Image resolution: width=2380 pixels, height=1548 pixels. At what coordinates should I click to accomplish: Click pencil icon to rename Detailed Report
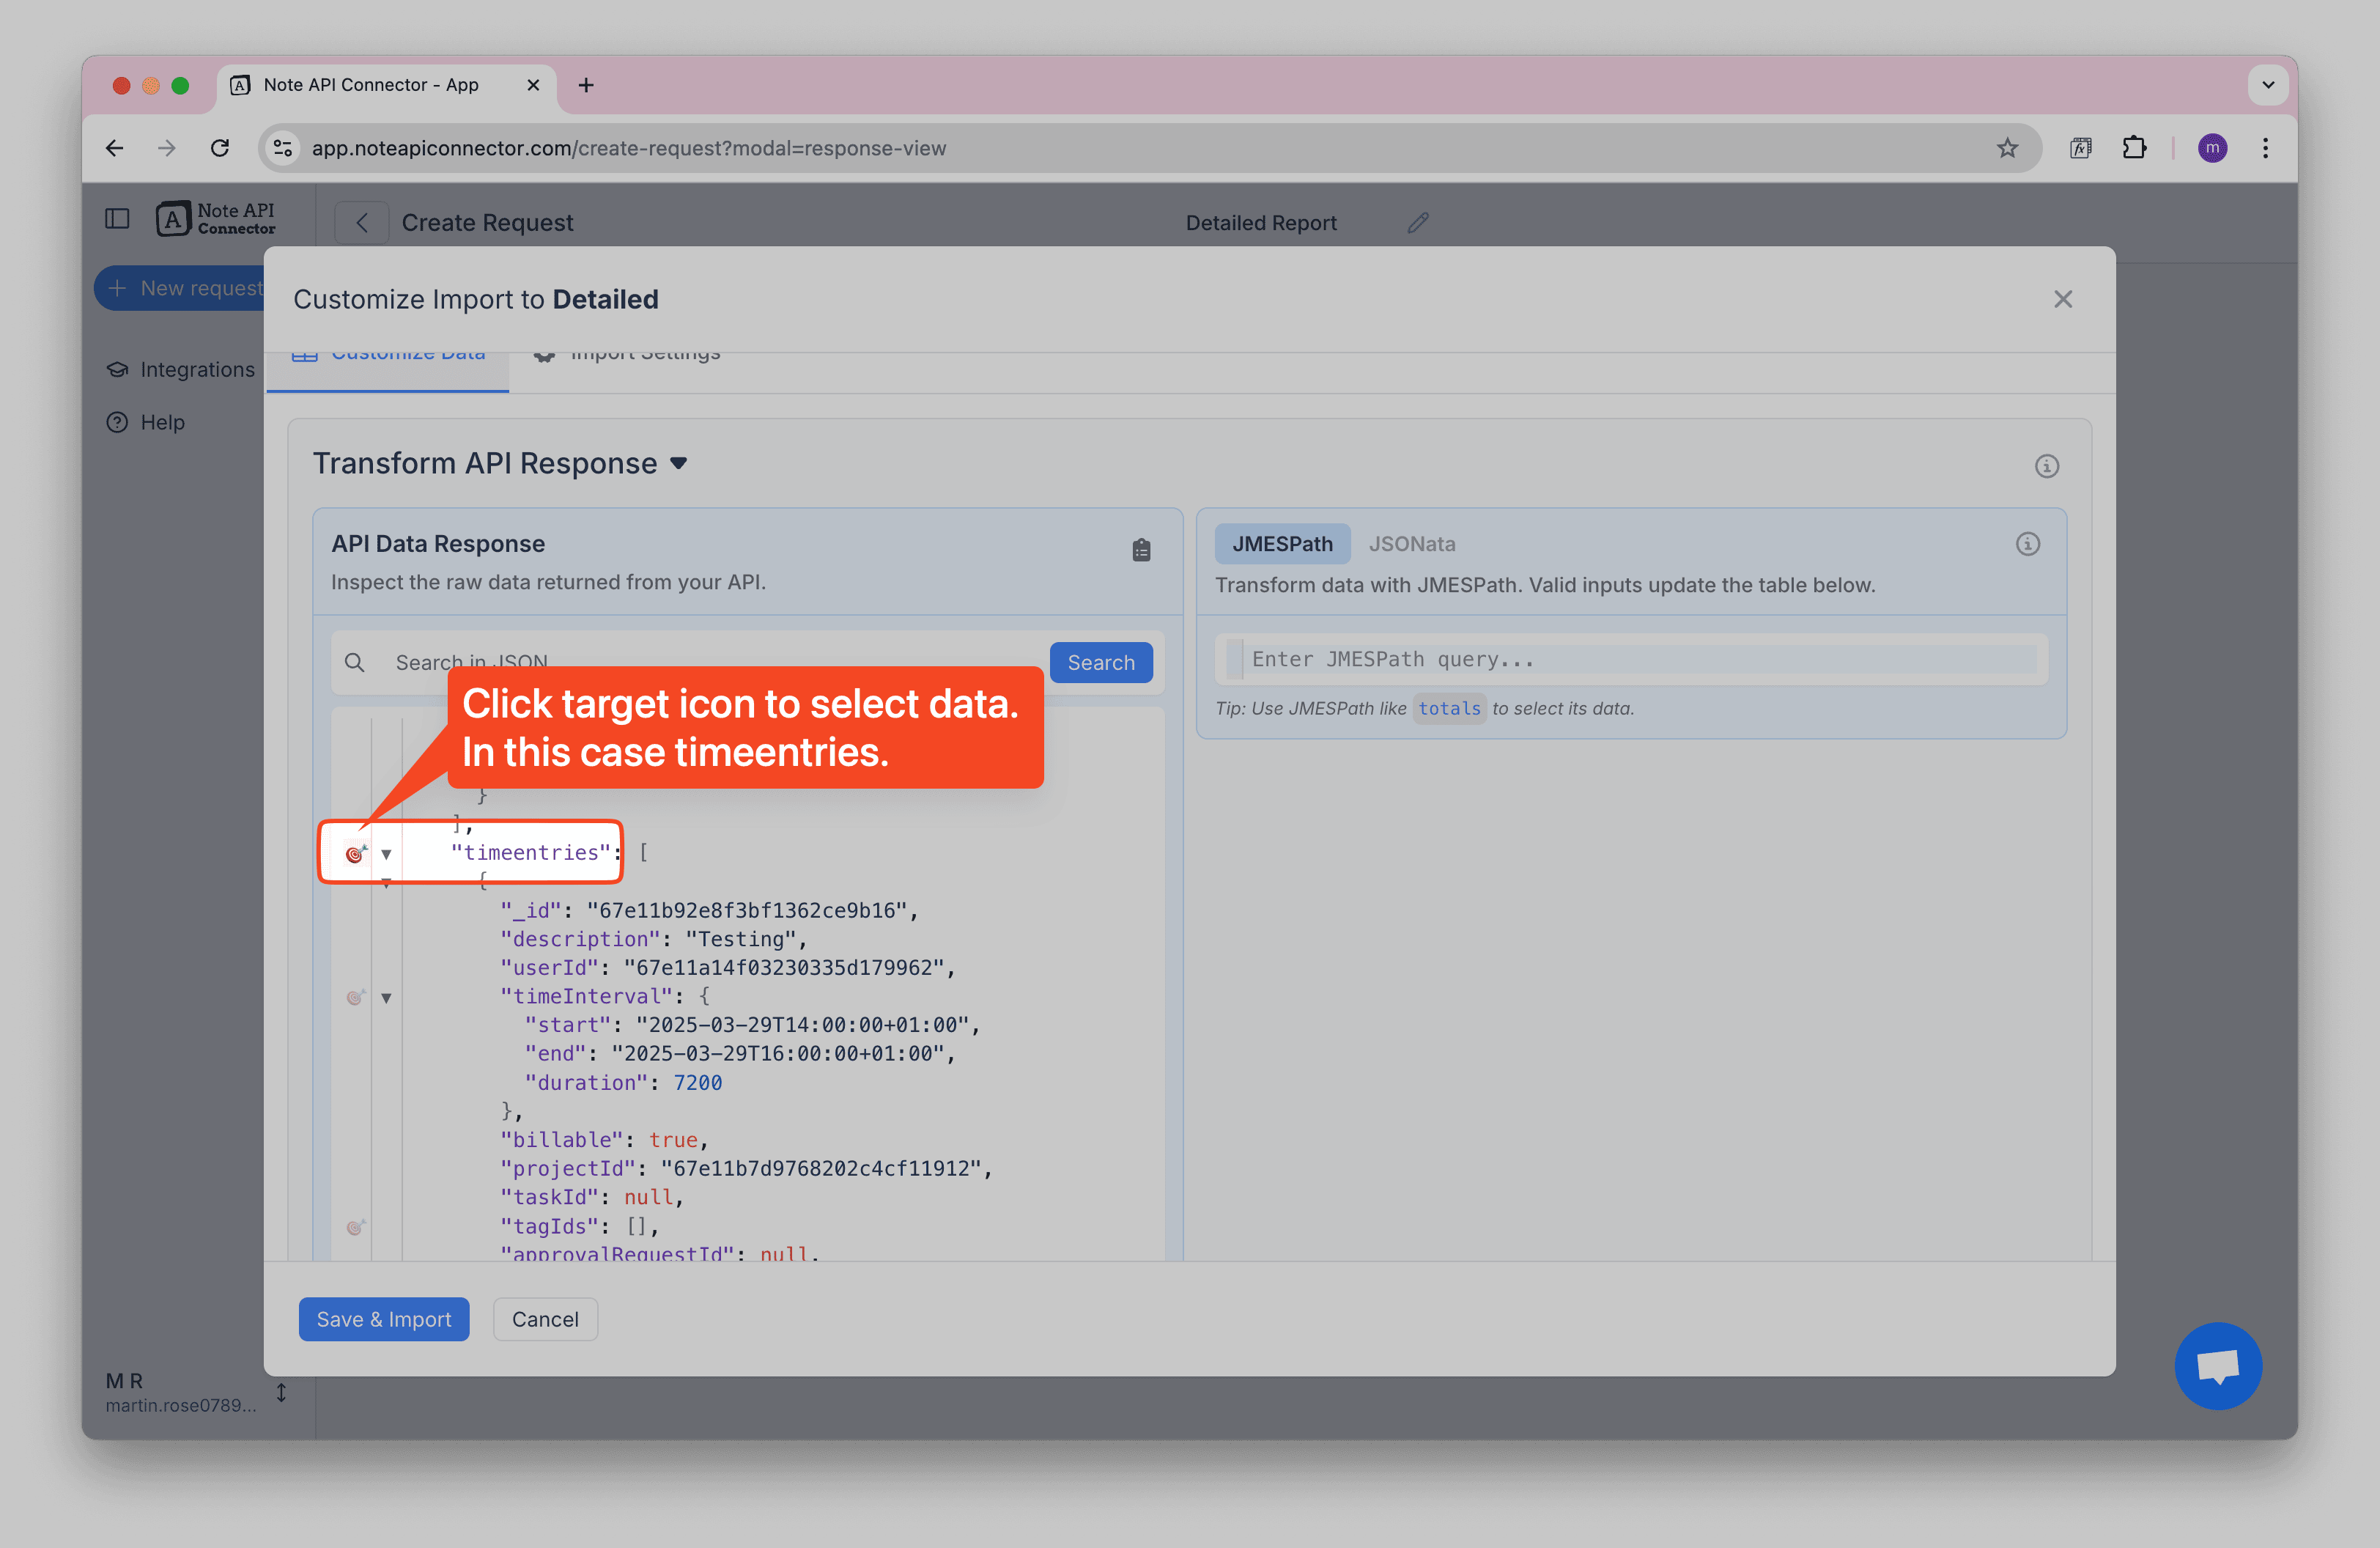[x=1417, y=223]
